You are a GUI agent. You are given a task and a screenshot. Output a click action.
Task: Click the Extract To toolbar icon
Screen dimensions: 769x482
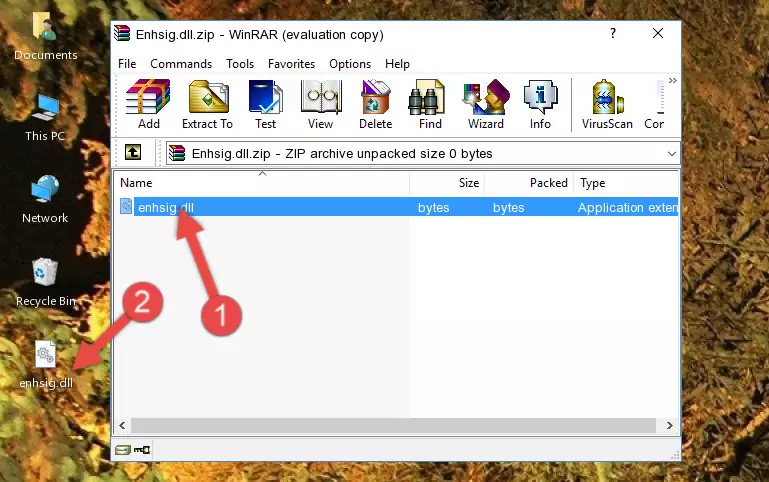(207, 104)
